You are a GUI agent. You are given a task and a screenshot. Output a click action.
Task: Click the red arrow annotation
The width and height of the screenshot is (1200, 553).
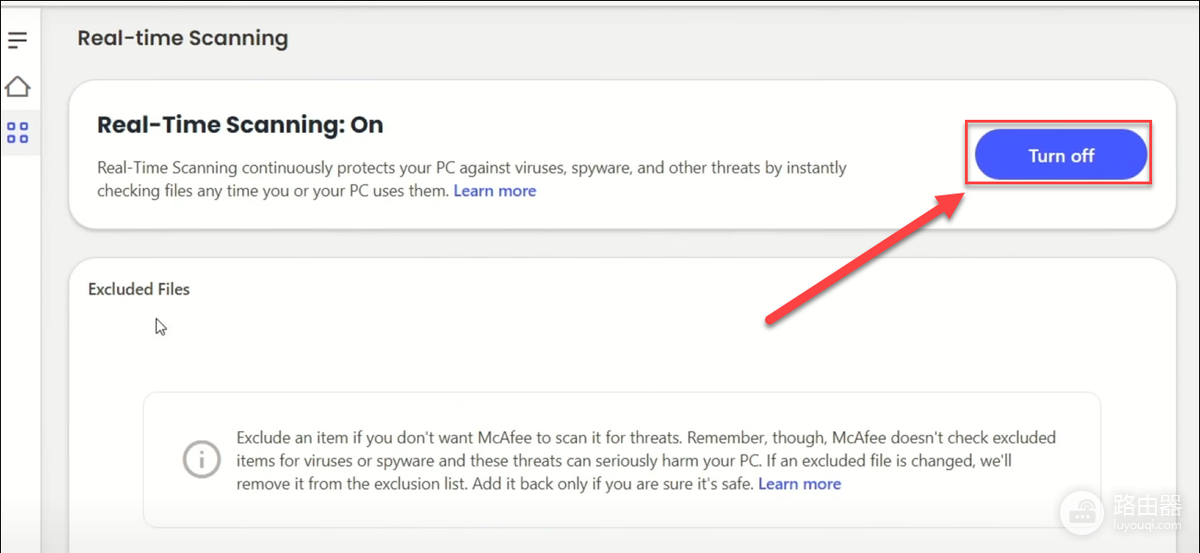click(x=865, y=257)
